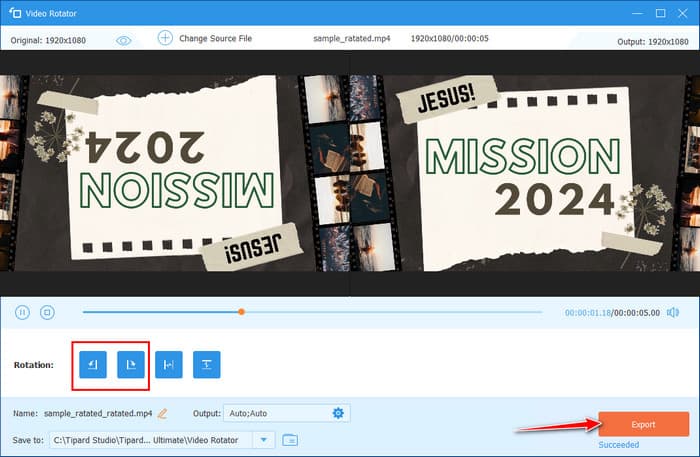Viewport: 700px width, 457px height.
Task: Click the playback progress slider handle
Action: click(241, 312)
